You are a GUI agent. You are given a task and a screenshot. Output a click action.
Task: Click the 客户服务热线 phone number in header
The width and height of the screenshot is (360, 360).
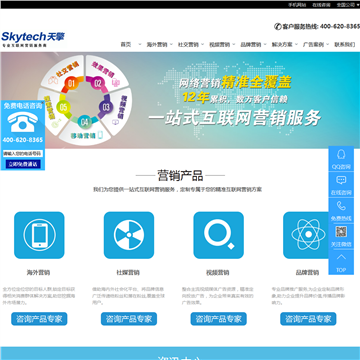340,26
